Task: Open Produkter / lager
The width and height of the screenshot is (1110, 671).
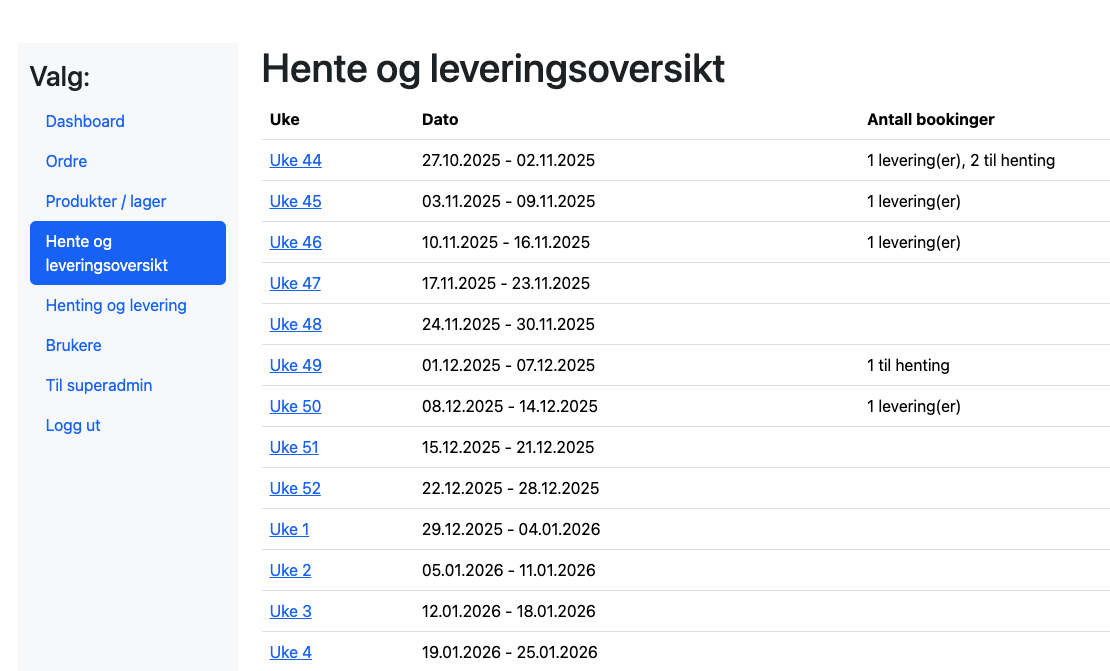Action: (105, 201)
